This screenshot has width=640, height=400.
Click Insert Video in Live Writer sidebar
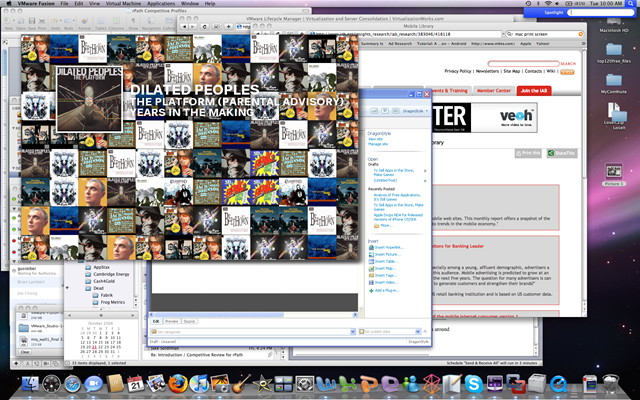click(x=383, y=282)
